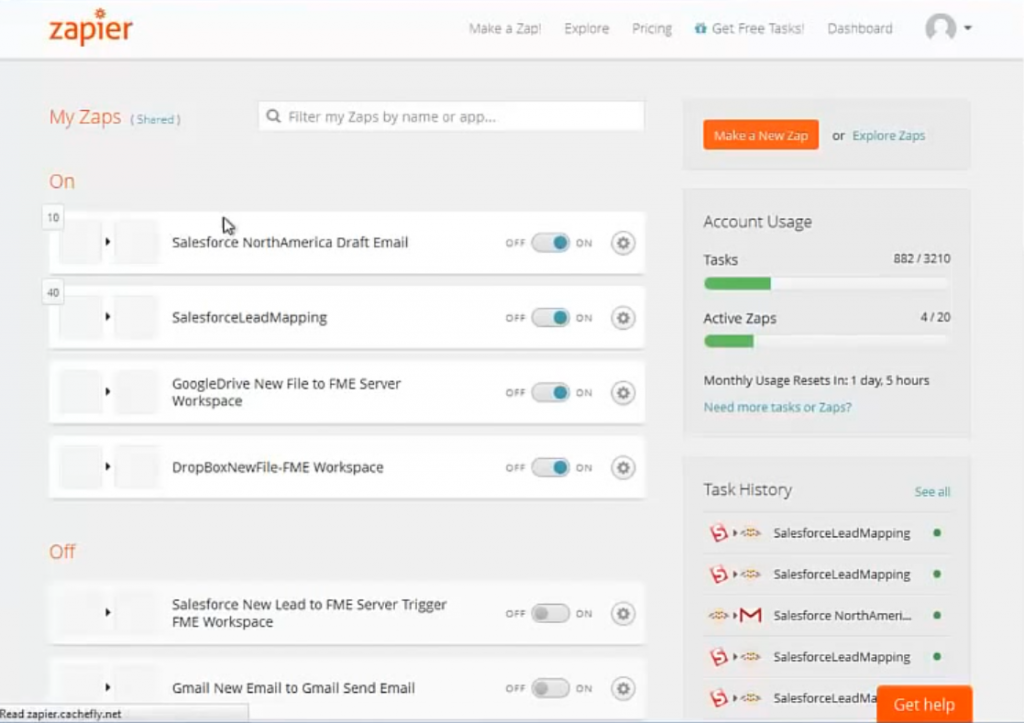Focus the Filter my Zaps search field
Screen dimensions: 1024x723
click(x=451, y=116)
